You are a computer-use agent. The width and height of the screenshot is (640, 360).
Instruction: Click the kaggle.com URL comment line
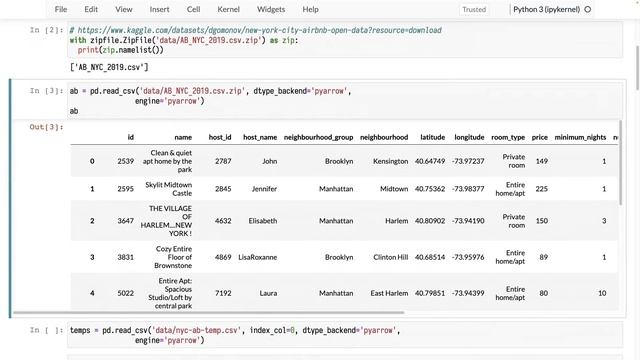click(x=256, y=30)
